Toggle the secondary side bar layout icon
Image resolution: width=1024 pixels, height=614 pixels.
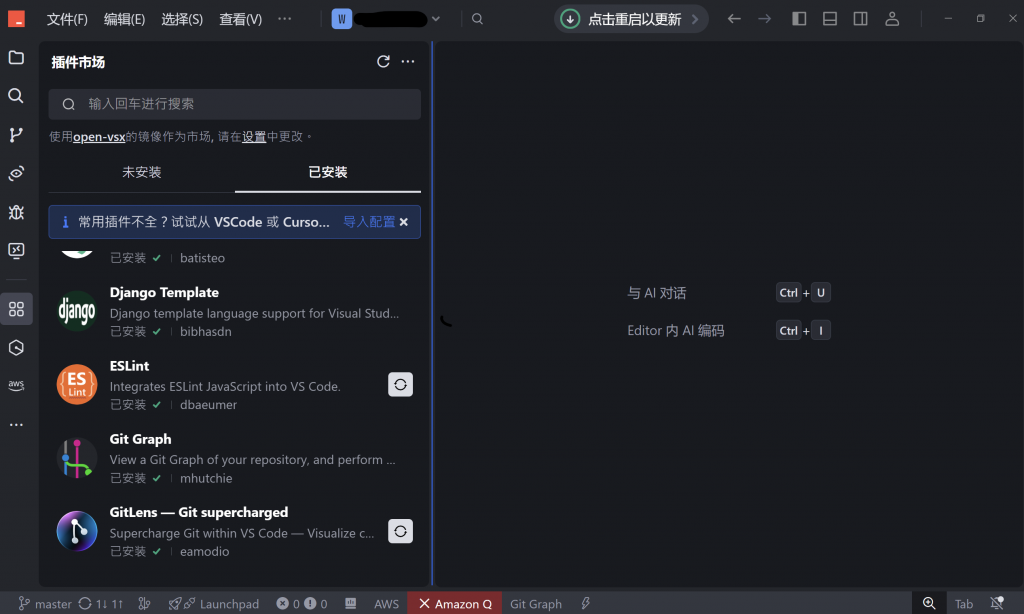pos(861,19)
